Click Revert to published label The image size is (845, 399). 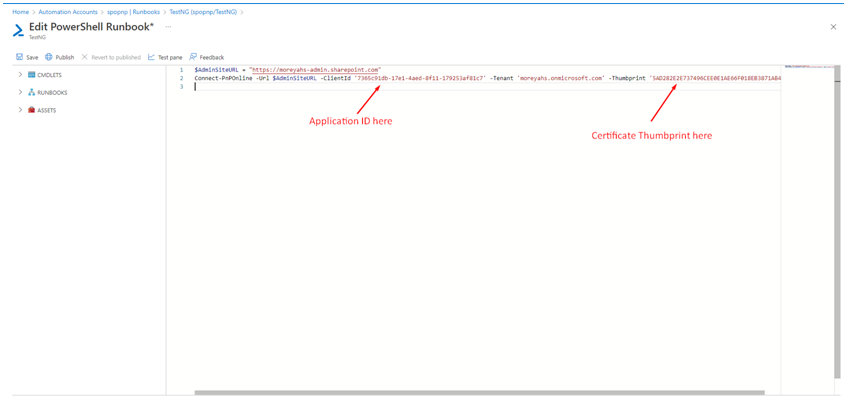click(116, 57)
